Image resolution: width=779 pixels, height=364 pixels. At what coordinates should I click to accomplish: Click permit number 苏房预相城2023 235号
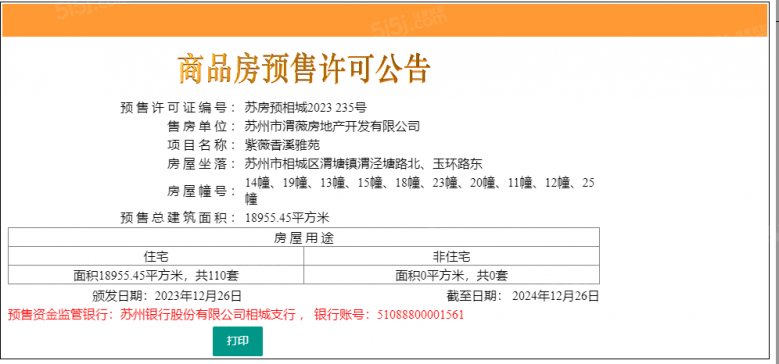coord(306,107)
